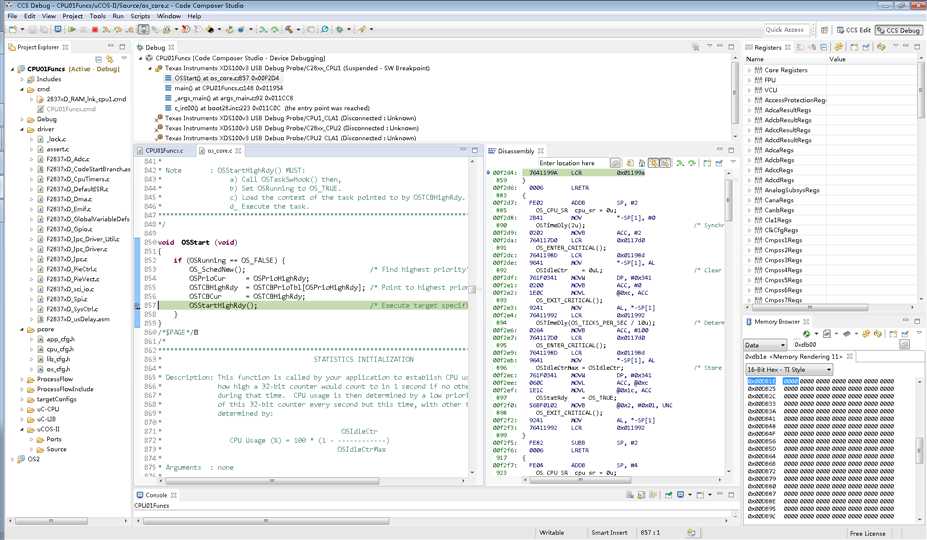Click the blue Refresh toolbar icon
Image resolution: width=927 pixels, height=540 pixels.
click(325, 29)
